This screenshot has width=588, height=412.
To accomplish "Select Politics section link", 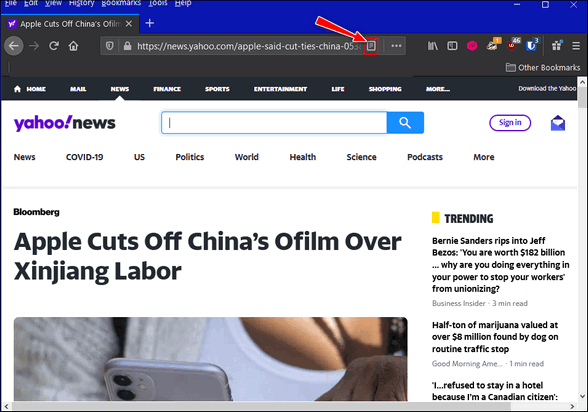I will pyautogui.click(x=190, y=157).
